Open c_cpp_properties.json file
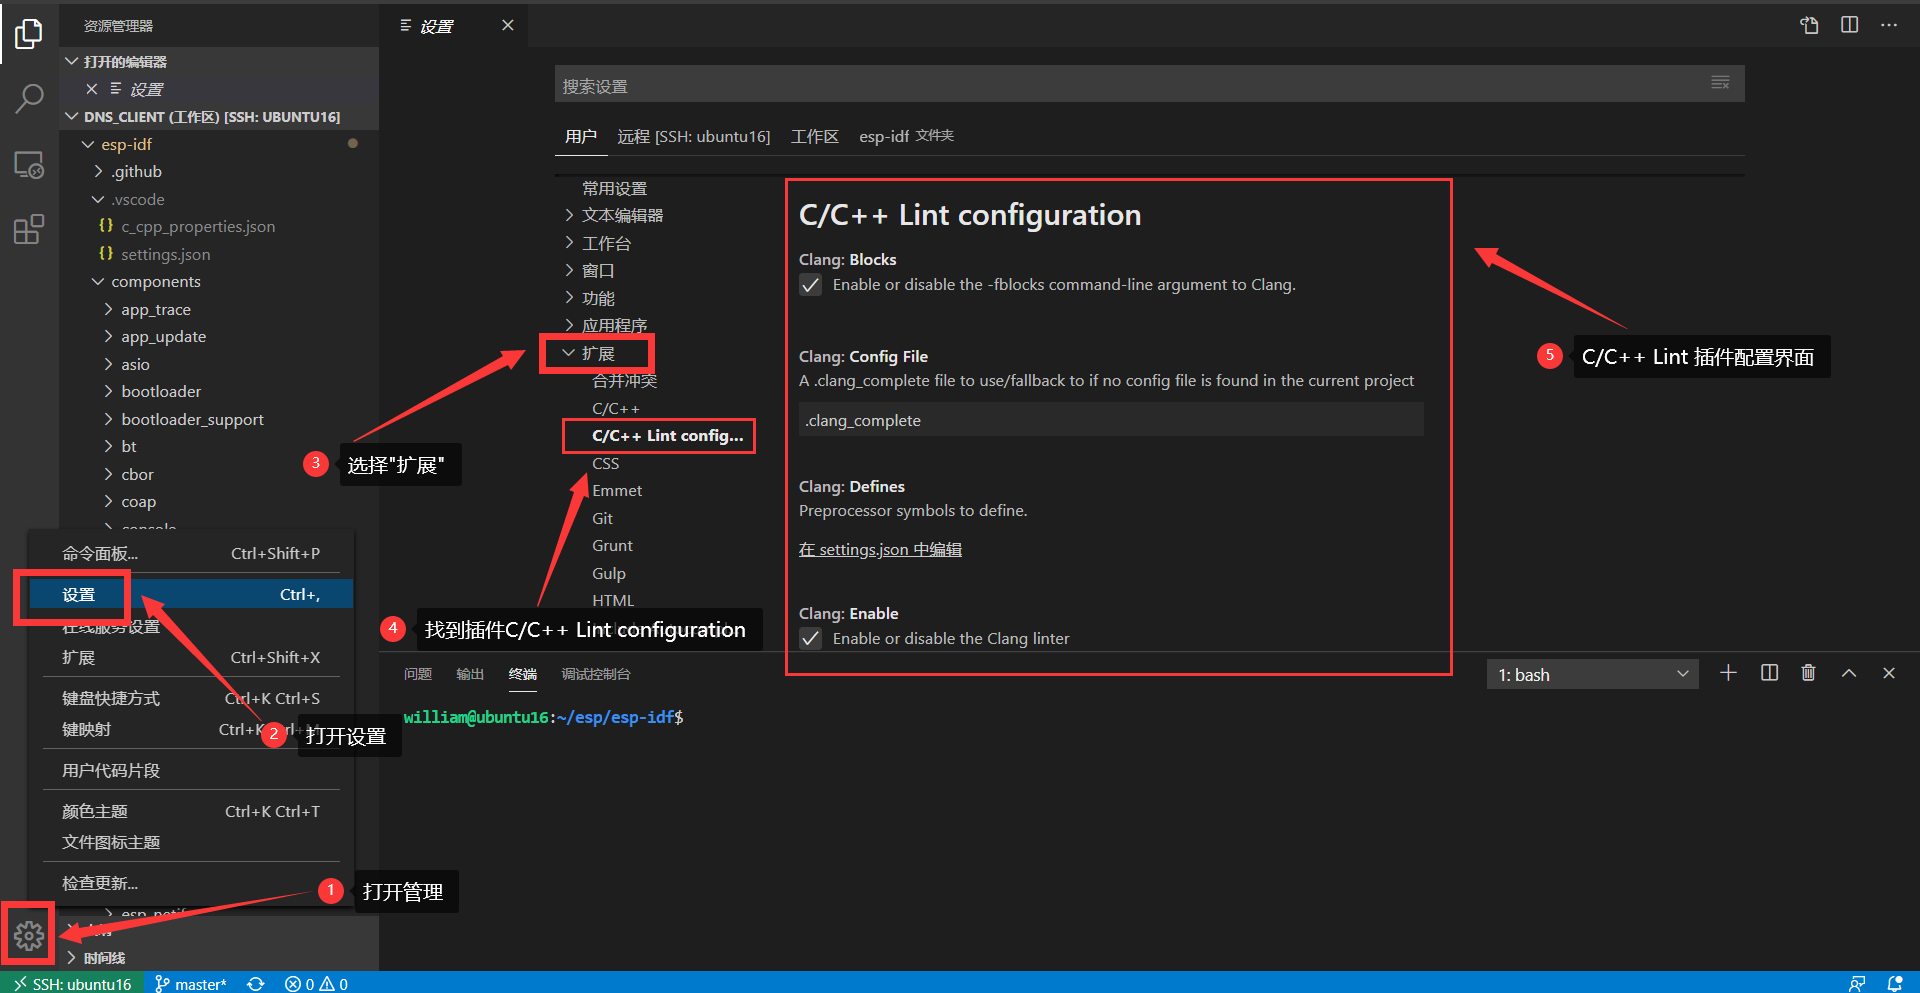The image size is (1920, 993). tap(198, 227)
